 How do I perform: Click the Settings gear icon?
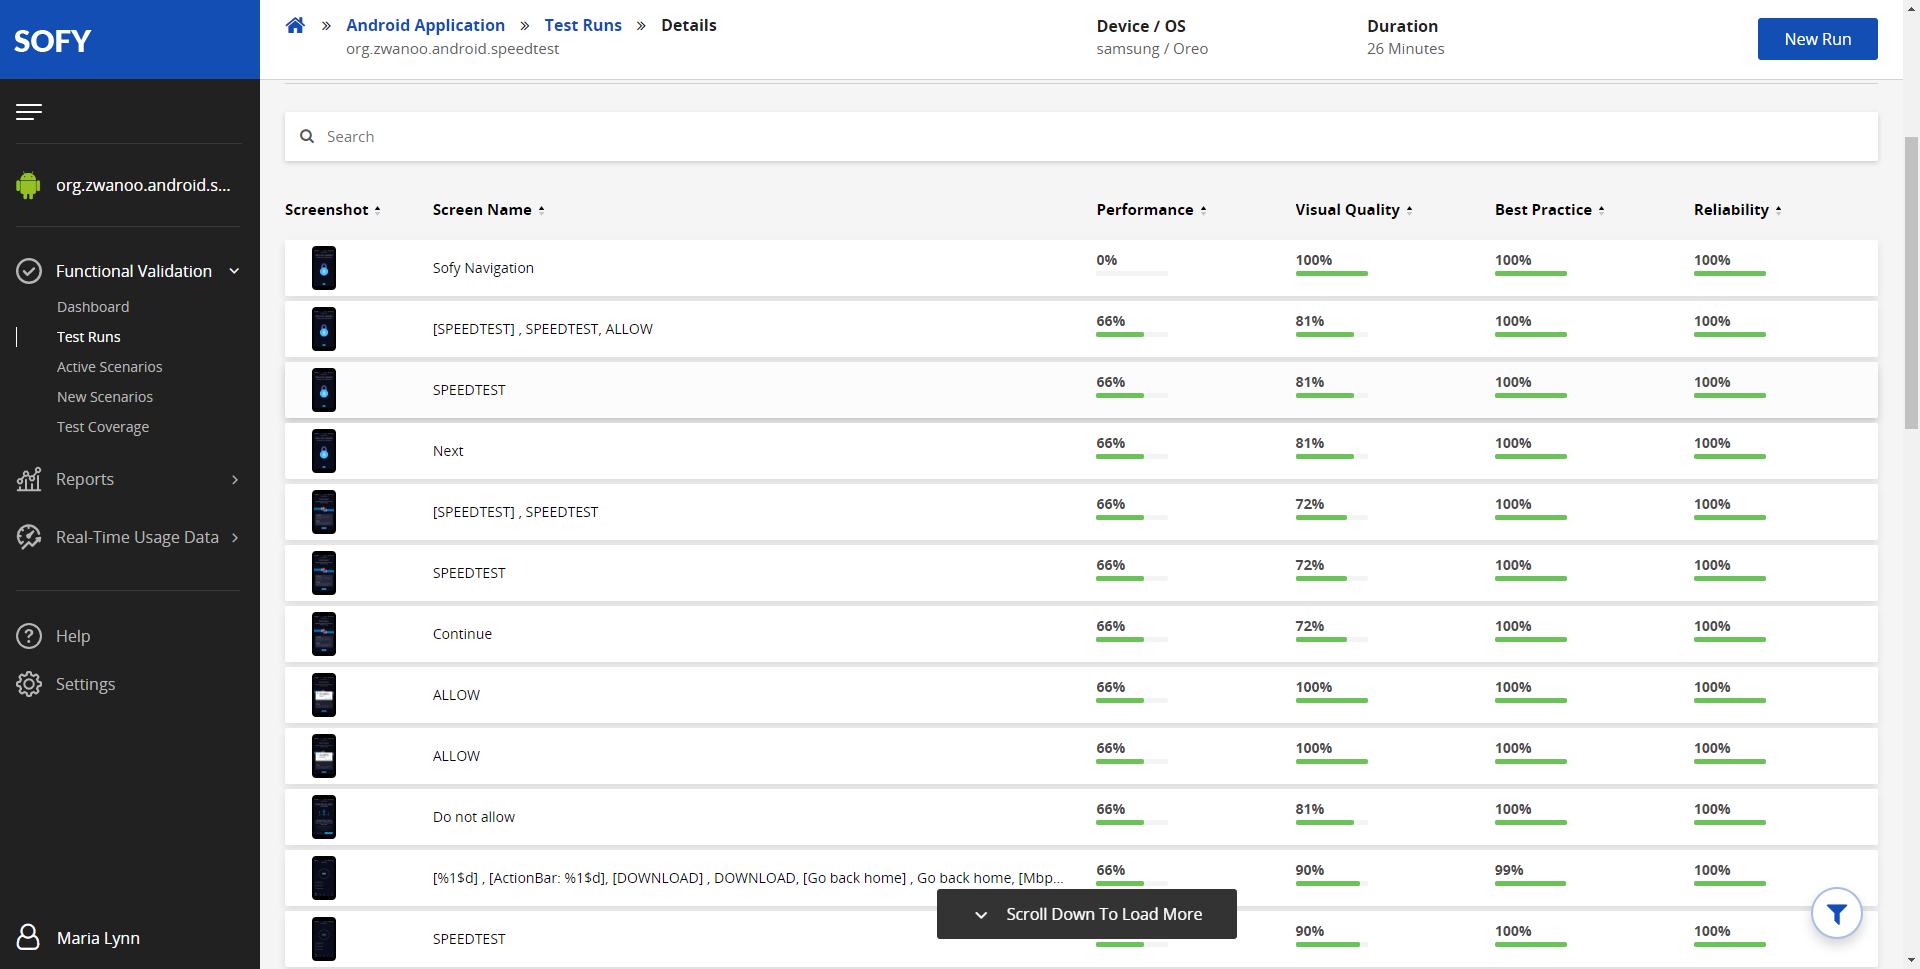tap(29, 684)
